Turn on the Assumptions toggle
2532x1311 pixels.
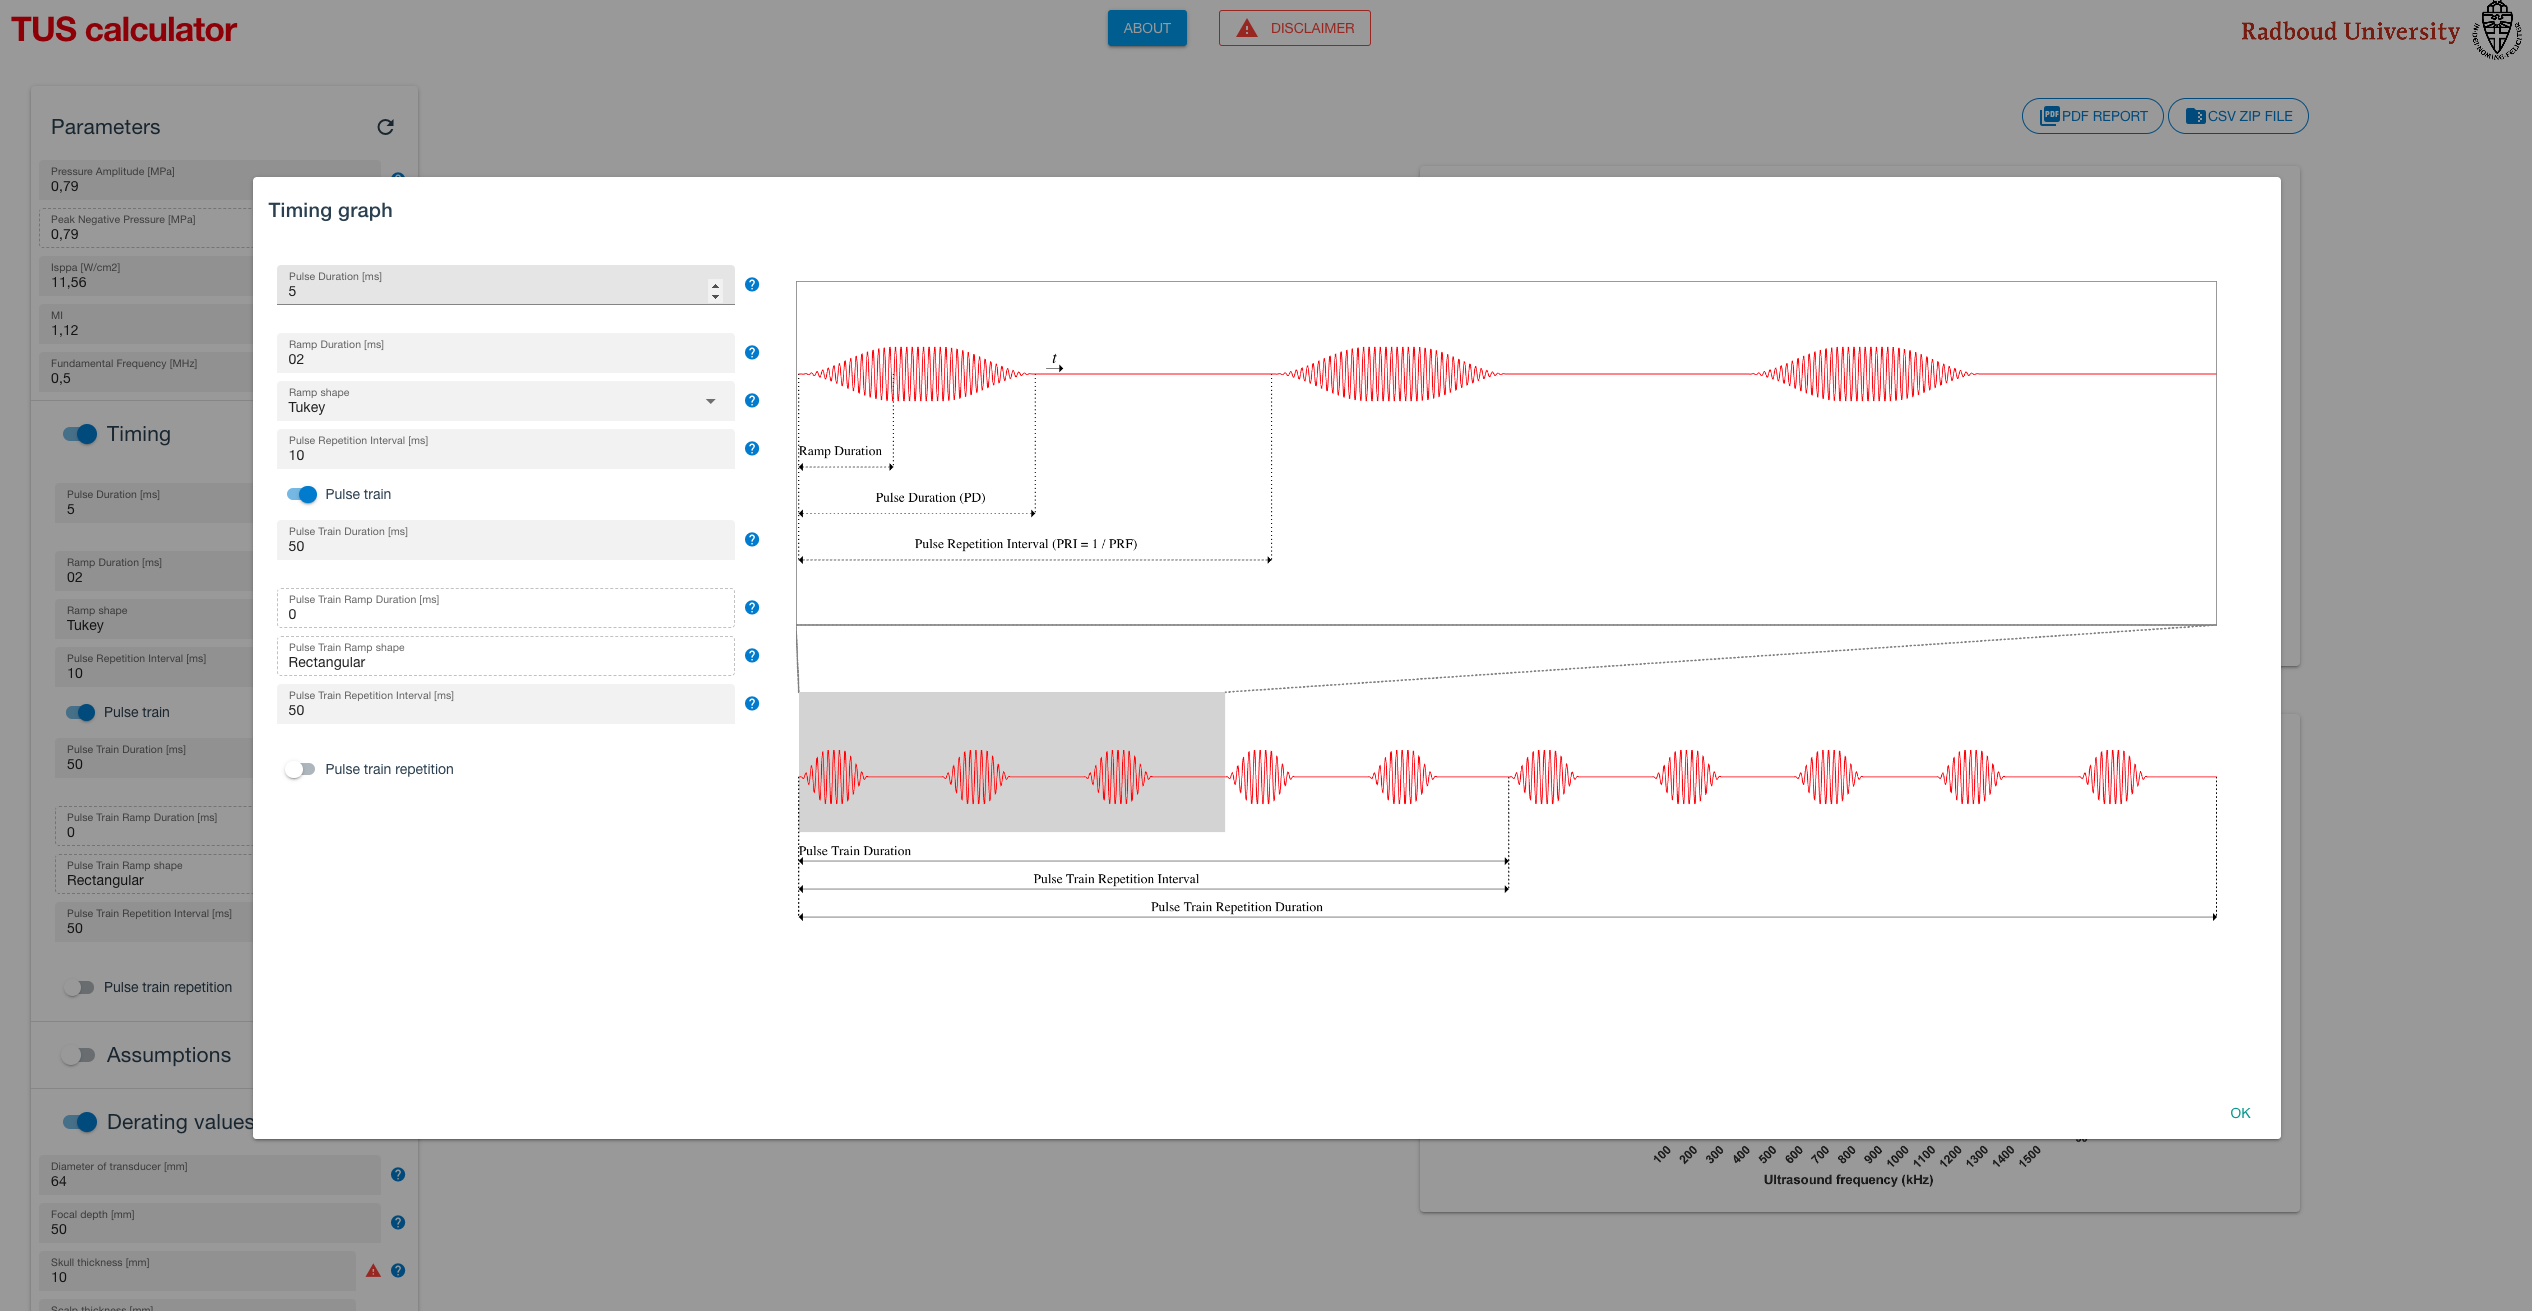pos(78,1055)
